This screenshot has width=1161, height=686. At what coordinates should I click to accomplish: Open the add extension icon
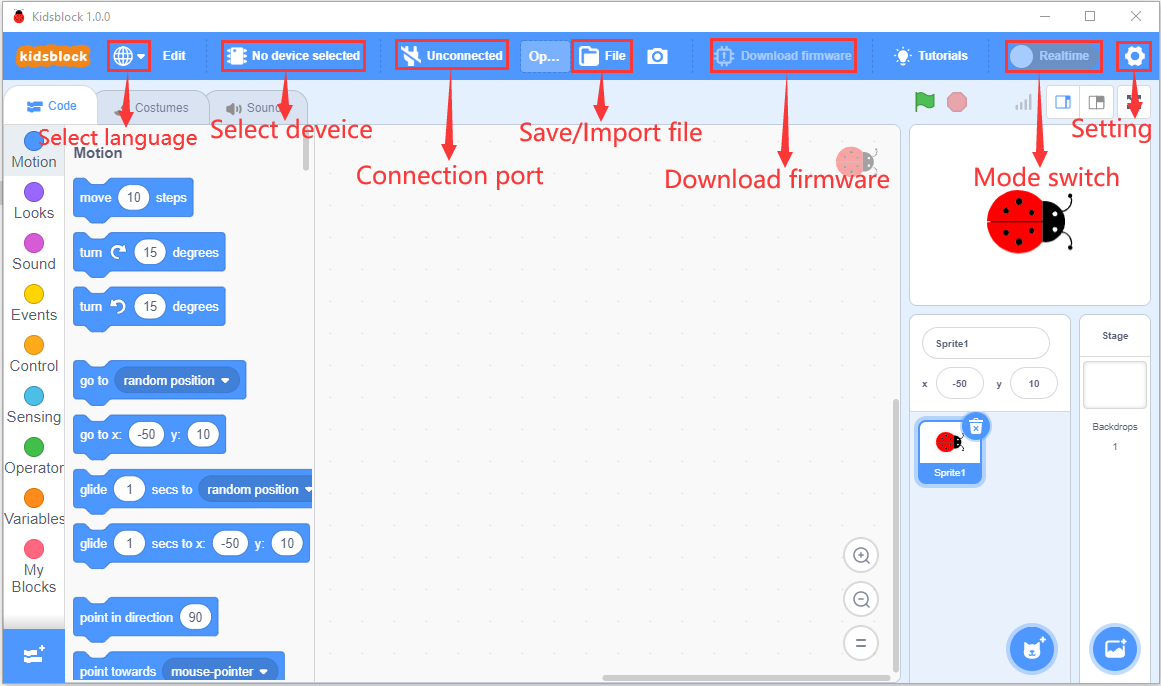(34, 655)
